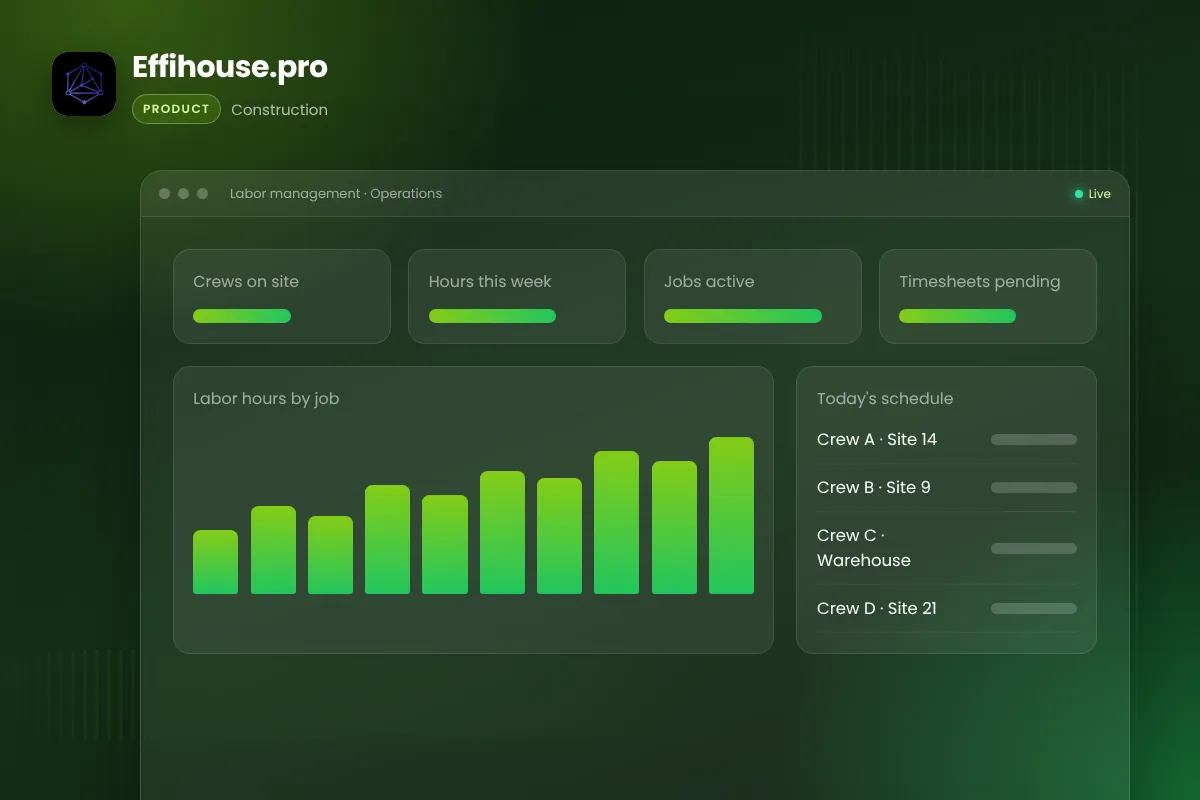Select the Crew B · Site 9 row
The image size is (1200, 800).
[947, 488]
